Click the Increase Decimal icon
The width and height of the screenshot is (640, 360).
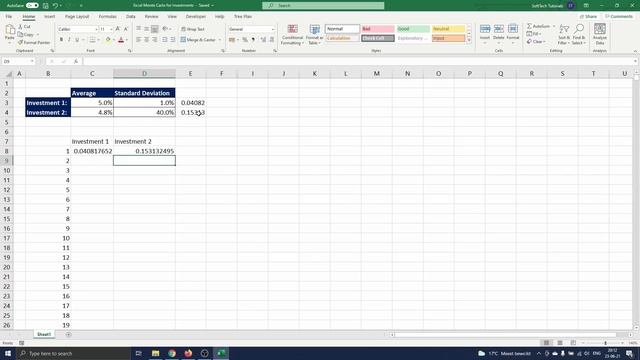pyautogui.click(x=263, y=40)
